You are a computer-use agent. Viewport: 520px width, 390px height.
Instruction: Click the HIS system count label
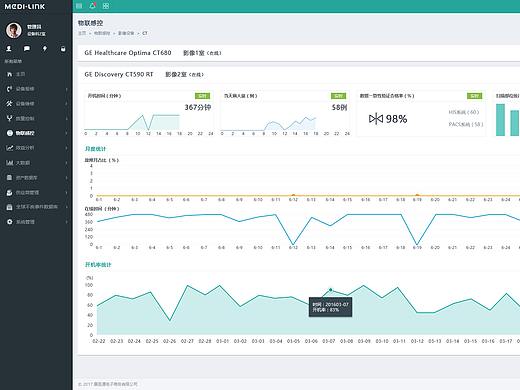coord(464,112)
